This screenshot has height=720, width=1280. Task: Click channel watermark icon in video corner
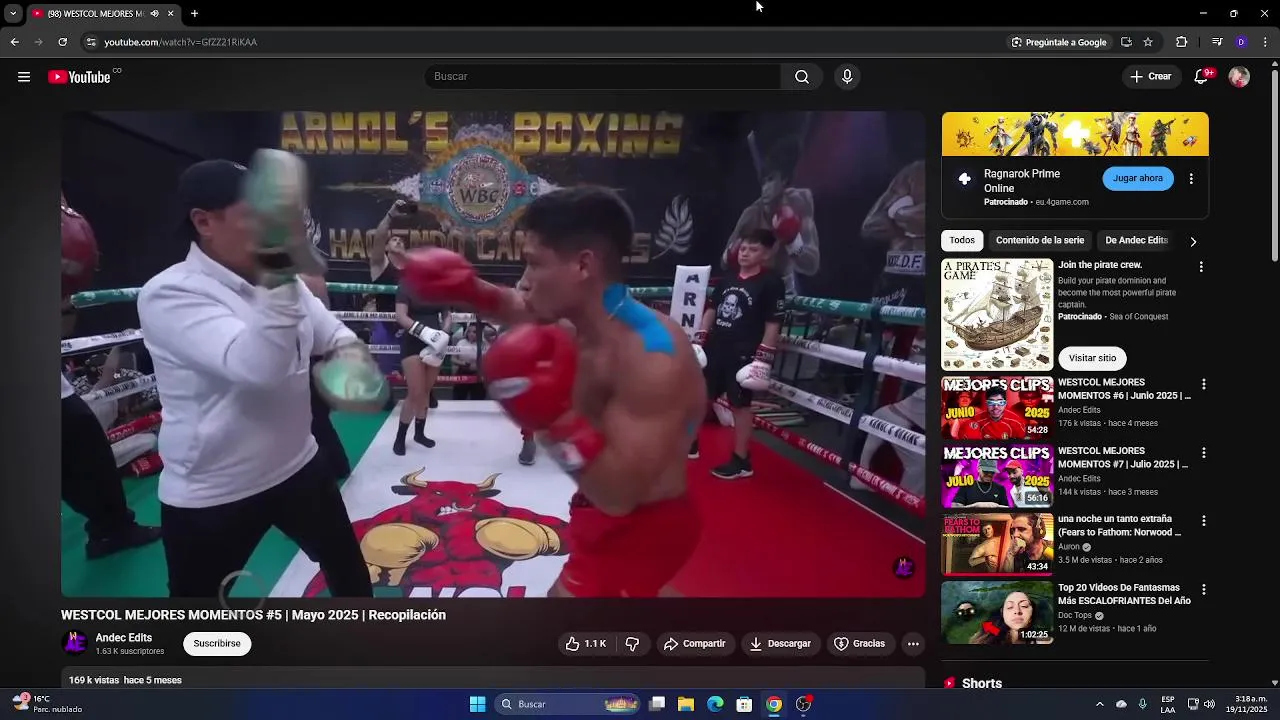click(904, 568)
